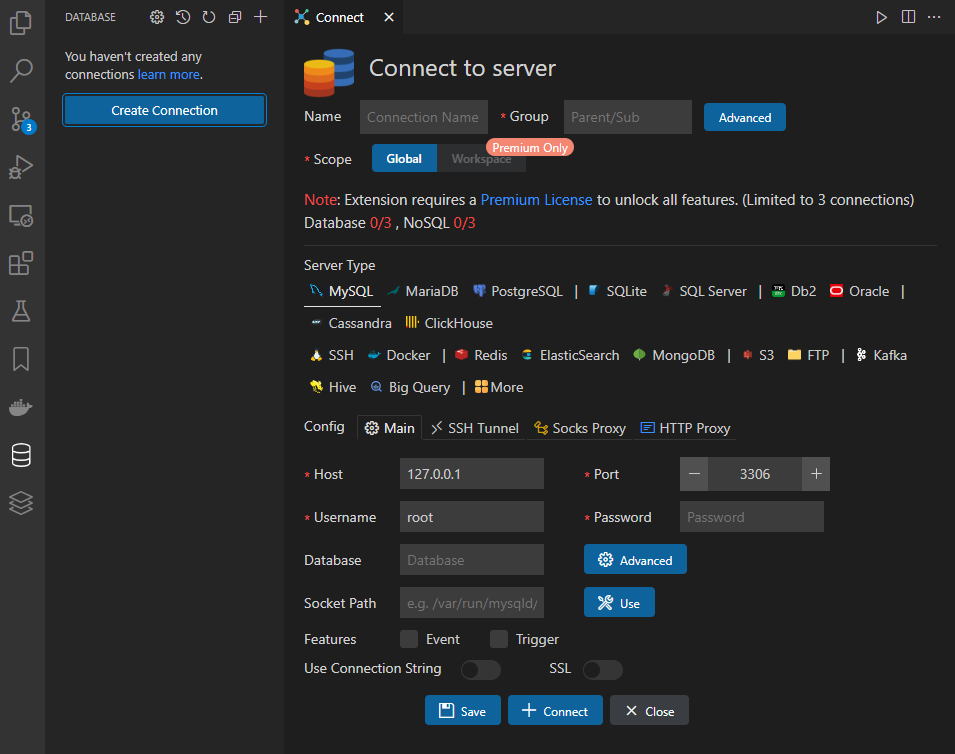Viewport: 955px width, 754px height.
Task: Switch to SSH Tunnel config tab
Action: pyautogui.click(x=474, y=428)
